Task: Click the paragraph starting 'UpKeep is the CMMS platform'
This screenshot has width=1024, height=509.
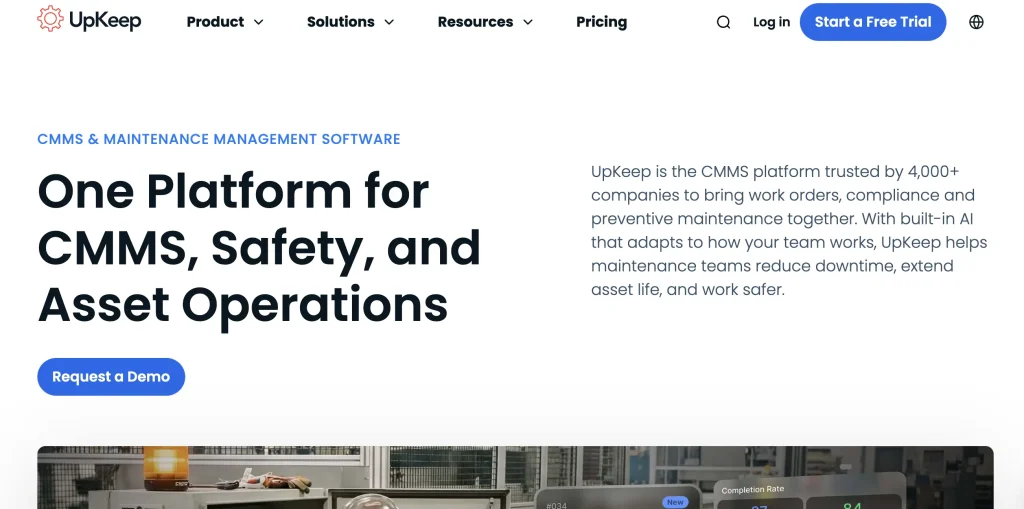Action: [x=789, y=231]
